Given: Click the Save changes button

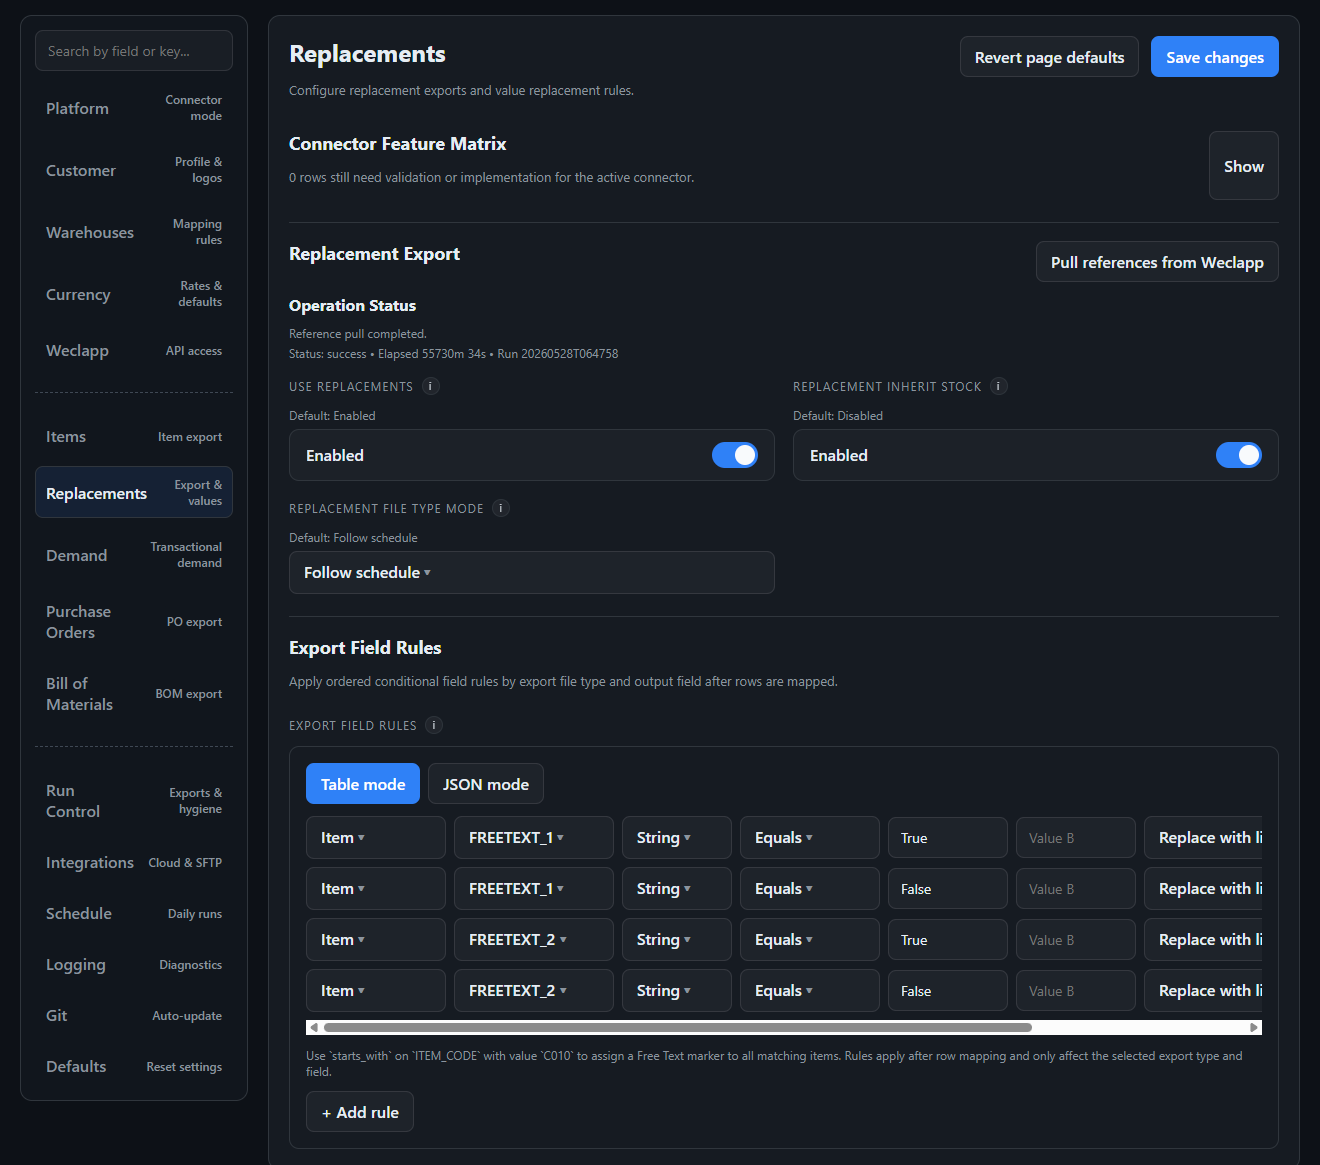Looking at the screenshot, I should [x=1215, y=57].
